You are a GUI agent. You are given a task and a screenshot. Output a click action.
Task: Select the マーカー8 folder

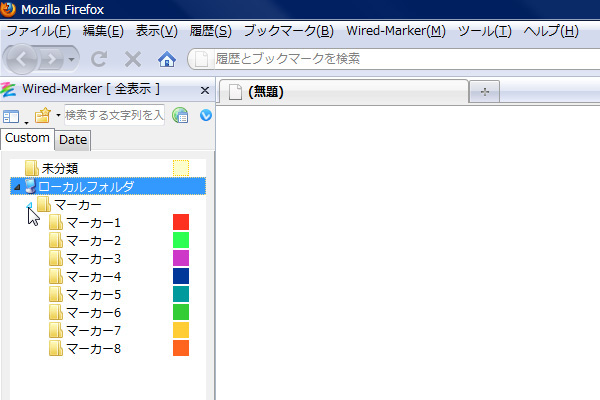tap(85, 348)
